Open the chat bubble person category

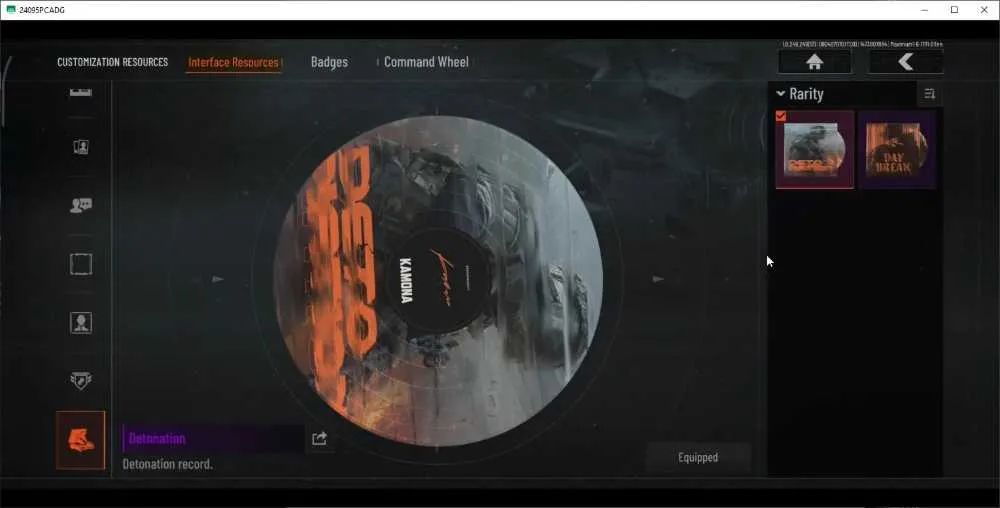81,205
